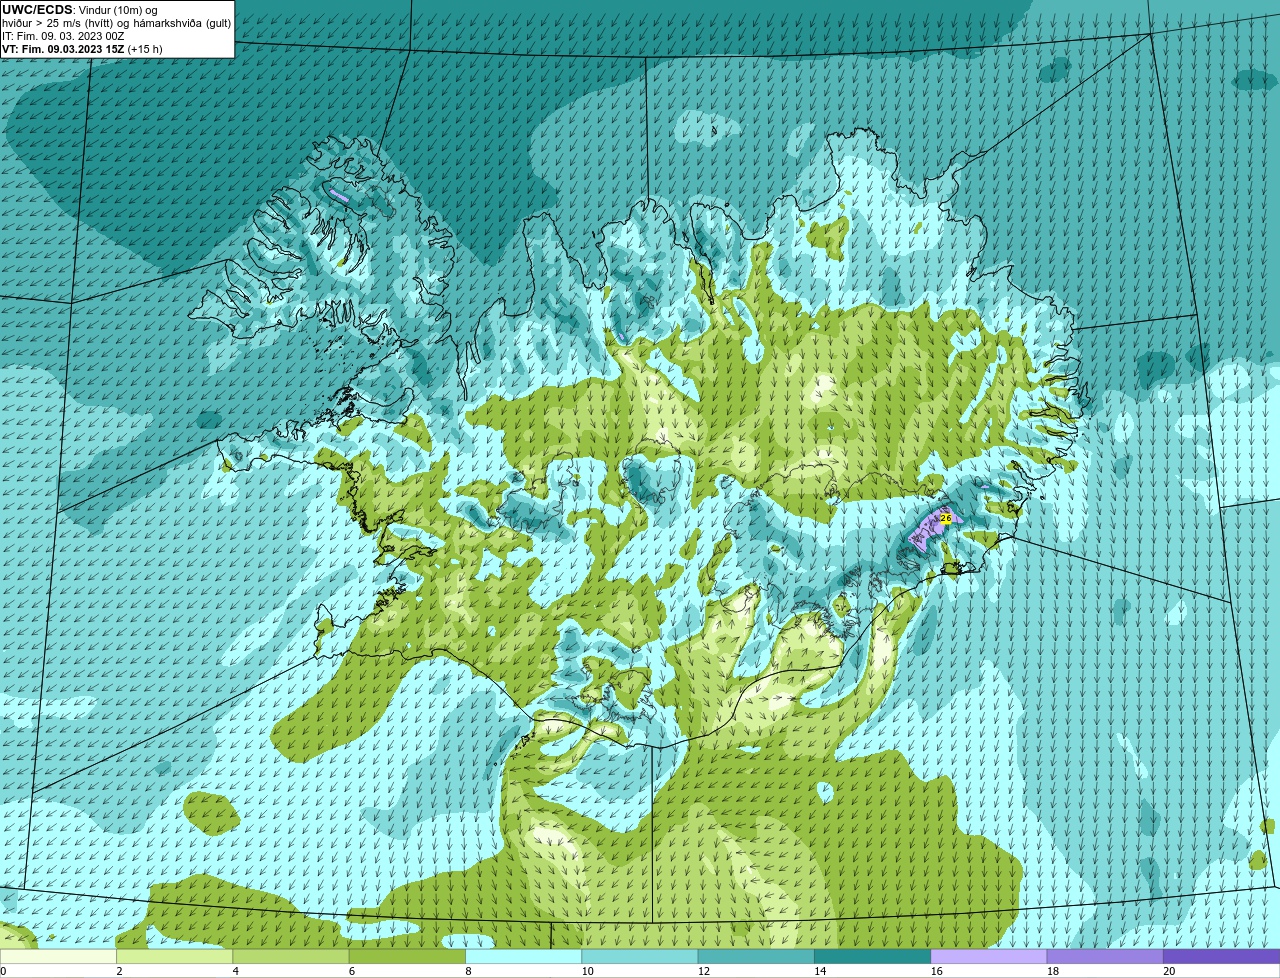This screenshot has width=1280, height=978.
Task: Click the legend scale label '0'
Action: pos(3,971)
